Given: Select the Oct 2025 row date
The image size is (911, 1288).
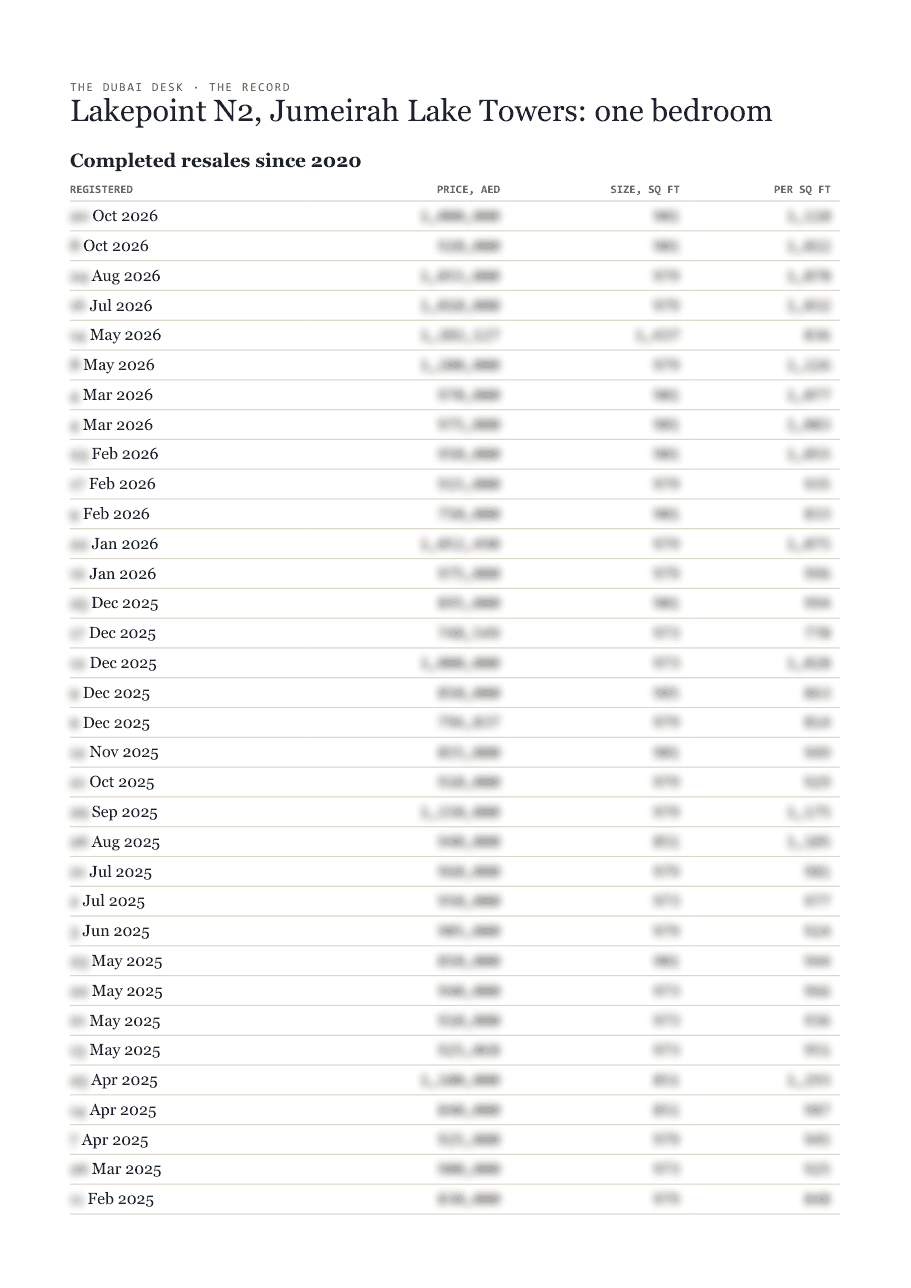Looking at the screenshot, I should 112,782.
